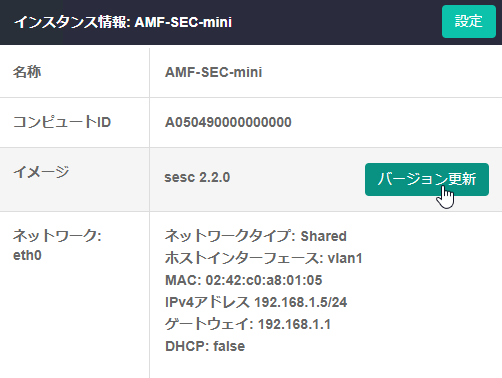The width and height of the screenshot is (502, 378).
Task: Select the ゲートウェイ: 192.168.1.1 line
Action: [248, 324]
